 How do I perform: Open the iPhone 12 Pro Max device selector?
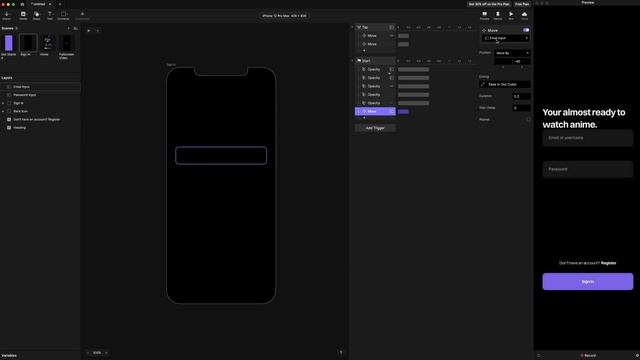(284, 16)
